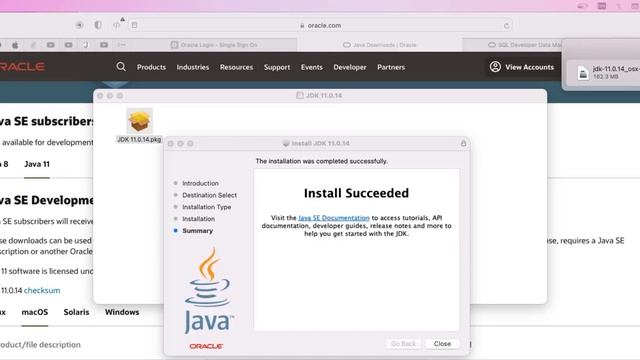Open Safari's Privacy Report shield icon
The image size is (640, 360).
(x=98, y=25)
